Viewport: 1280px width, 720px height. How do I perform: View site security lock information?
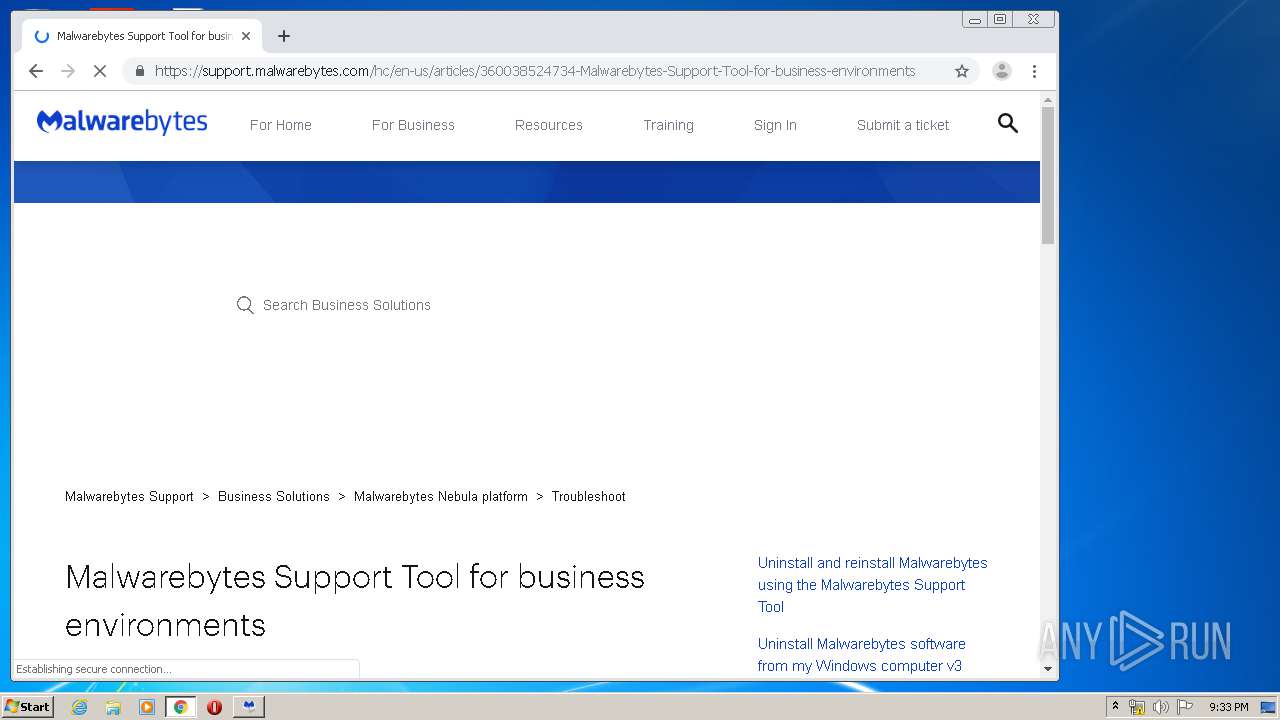139,71
